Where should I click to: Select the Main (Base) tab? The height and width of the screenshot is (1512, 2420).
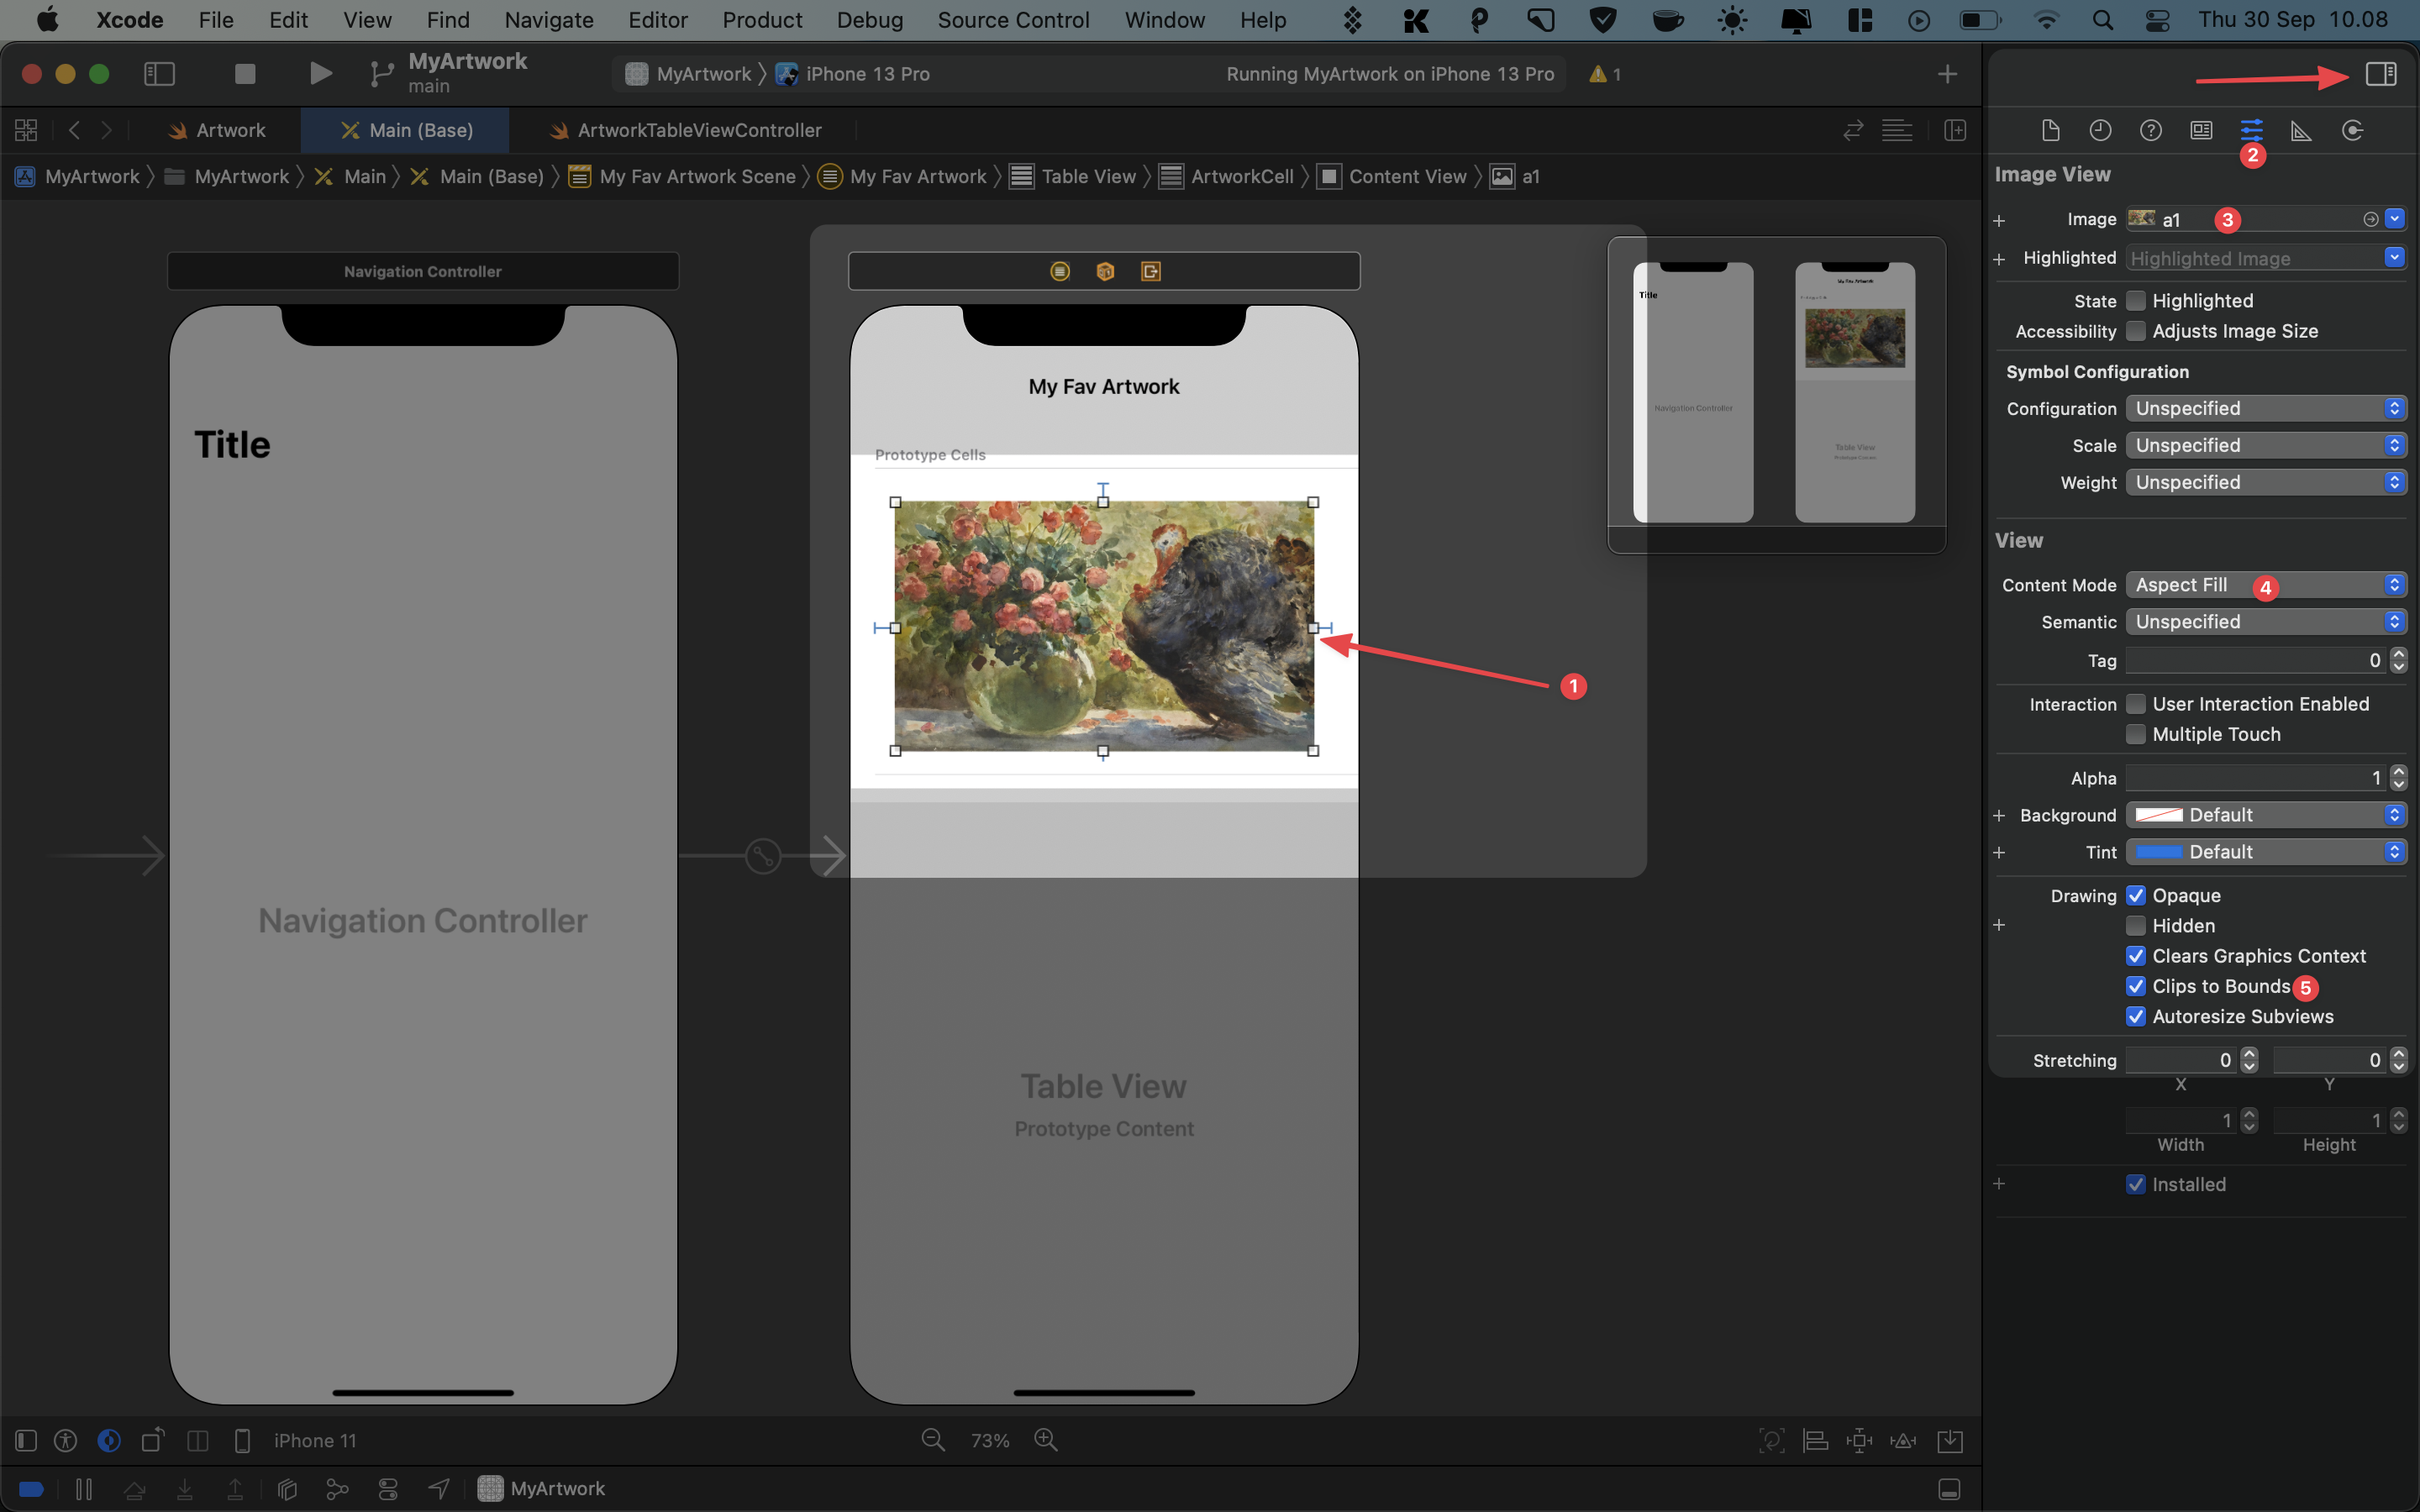(406, 130)
